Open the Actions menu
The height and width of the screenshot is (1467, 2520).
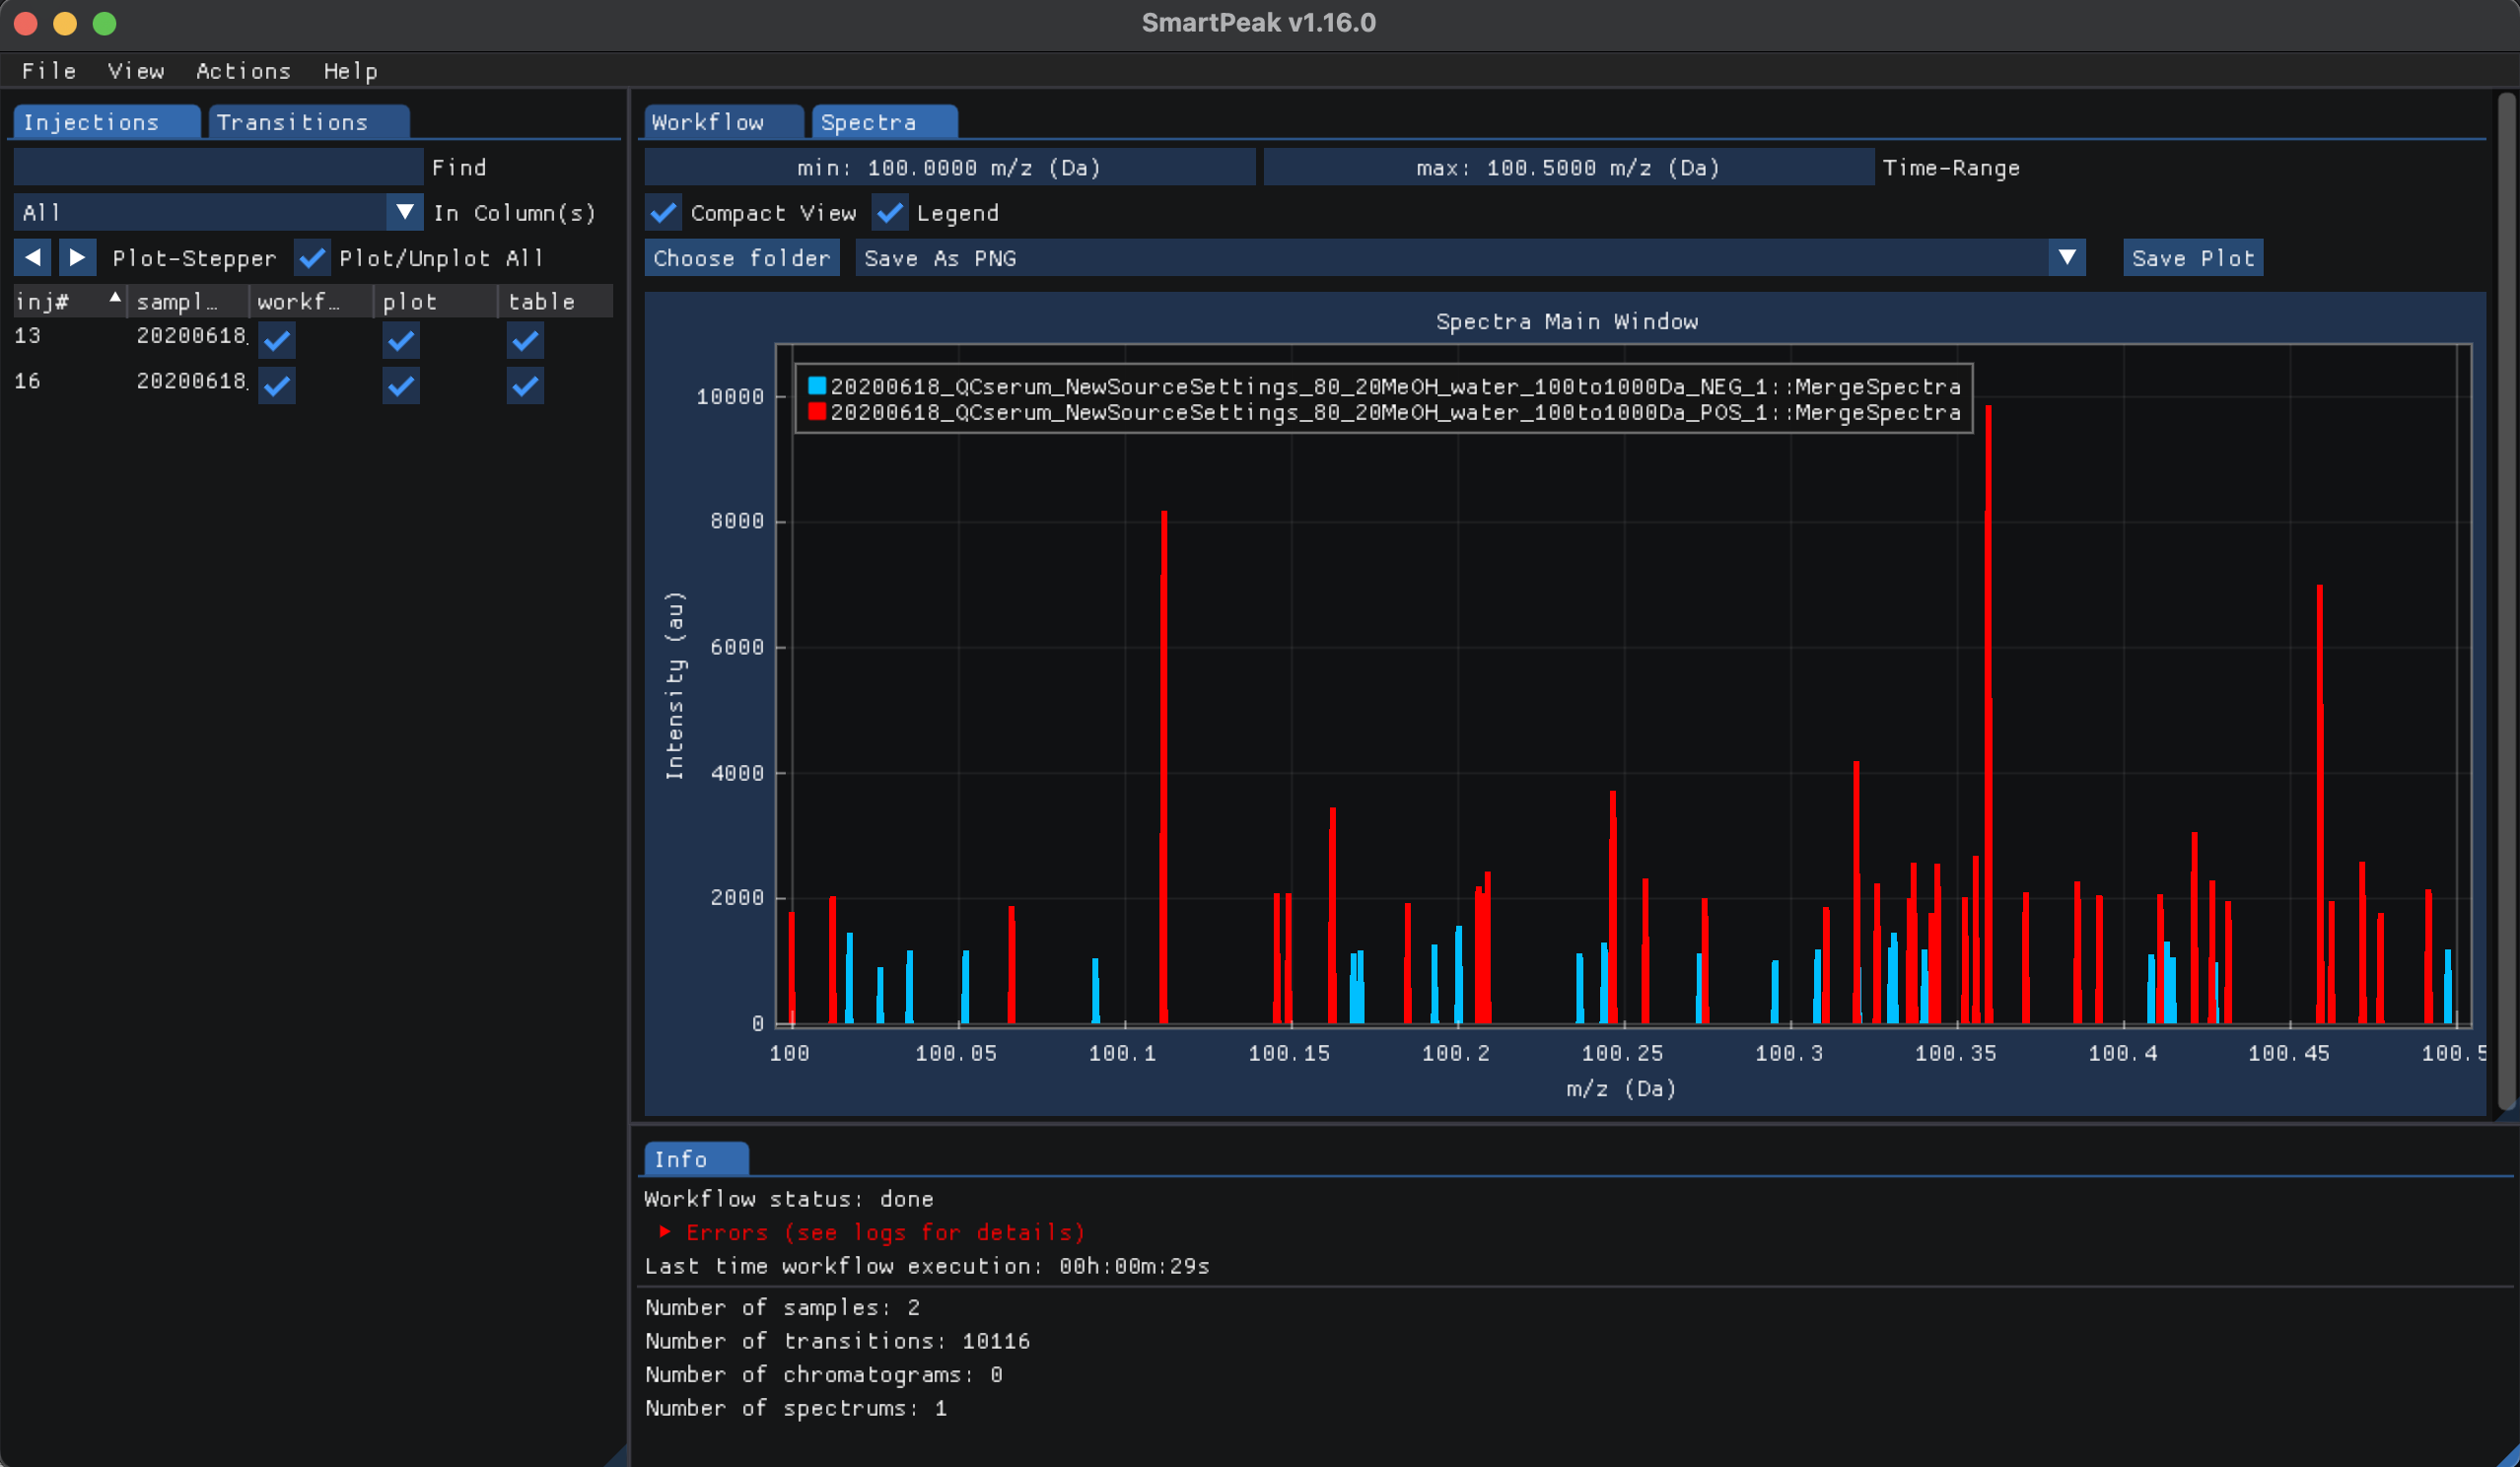(x=243, y=71)
